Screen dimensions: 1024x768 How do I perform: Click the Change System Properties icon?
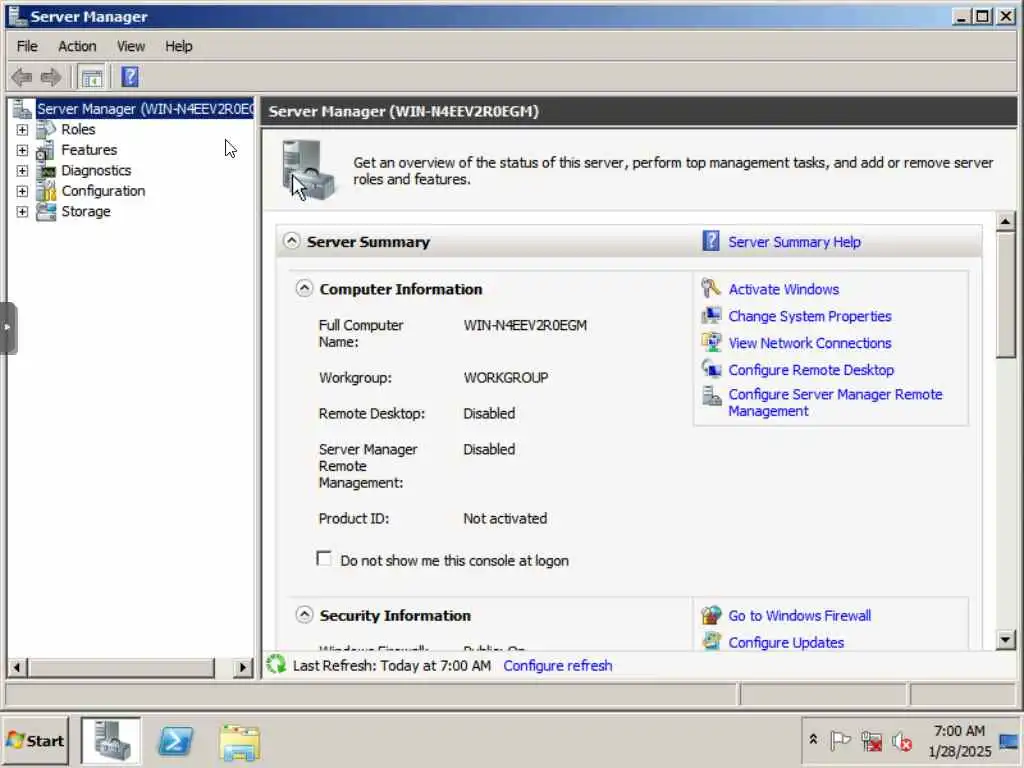coord(711,316)
